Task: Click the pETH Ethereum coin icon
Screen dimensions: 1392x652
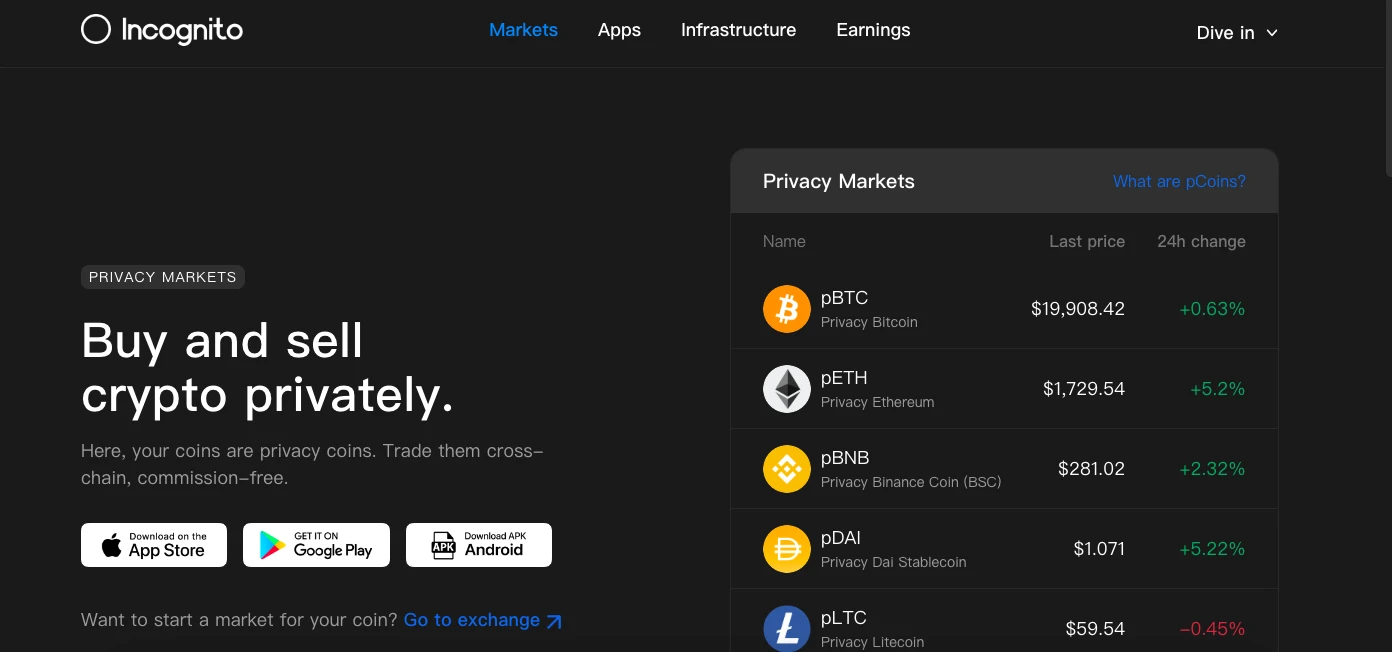Action: (x=787, y=389)
